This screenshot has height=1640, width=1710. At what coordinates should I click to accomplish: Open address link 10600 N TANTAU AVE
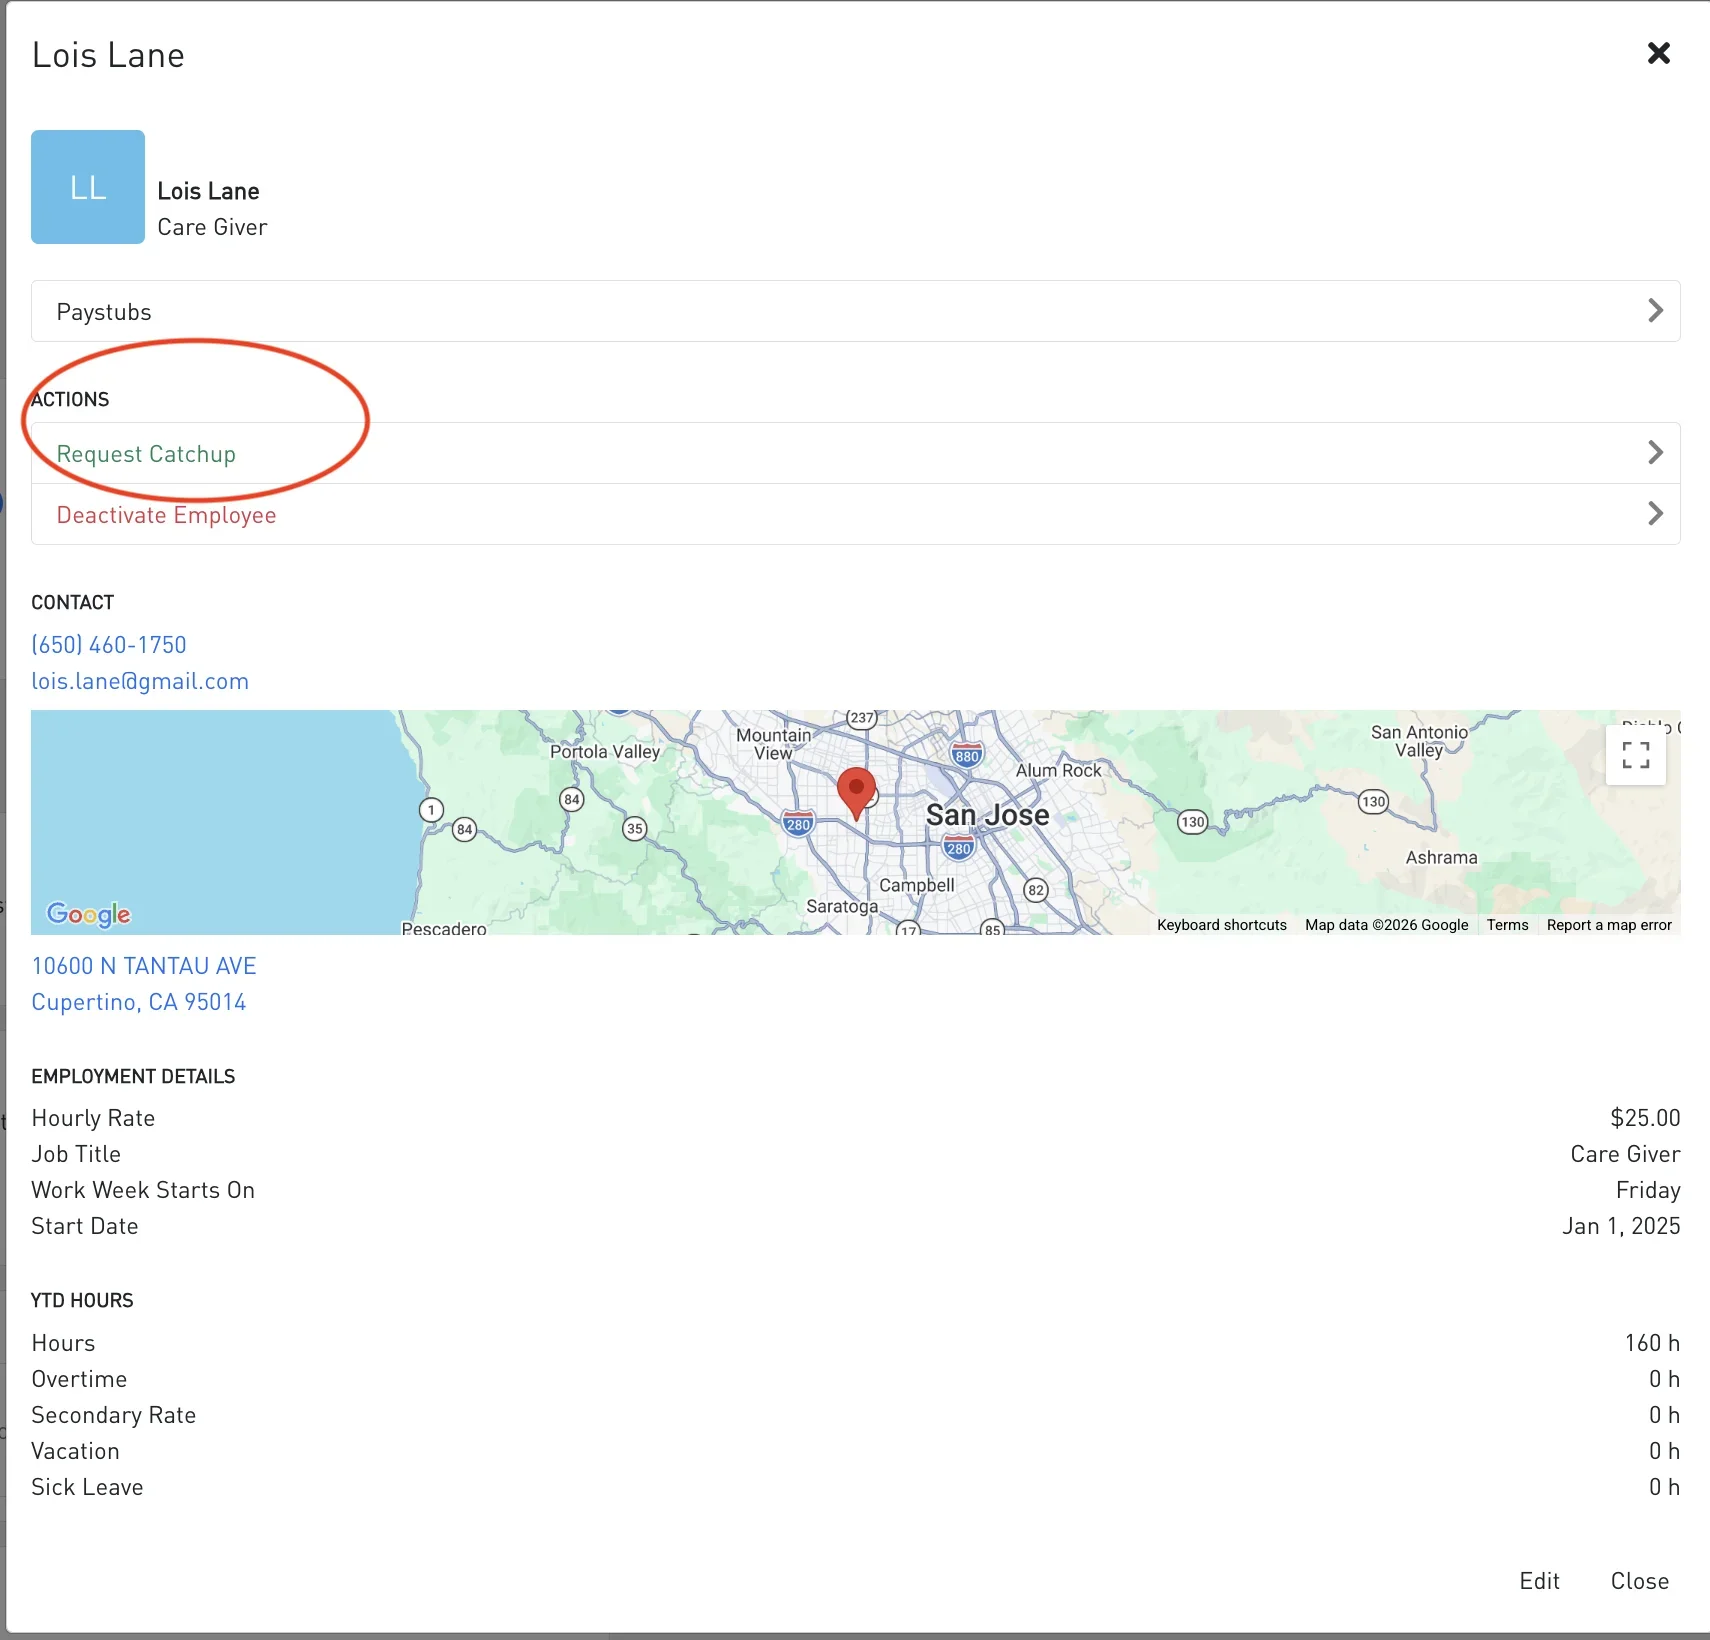coord(144,966)
